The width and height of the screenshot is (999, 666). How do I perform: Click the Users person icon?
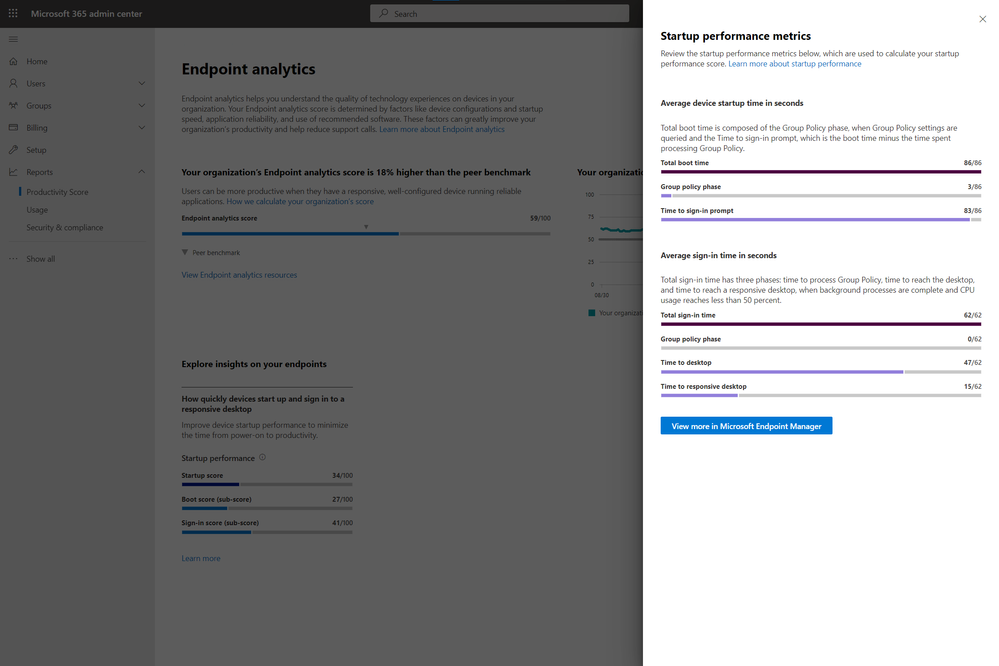tap(14, 83)
